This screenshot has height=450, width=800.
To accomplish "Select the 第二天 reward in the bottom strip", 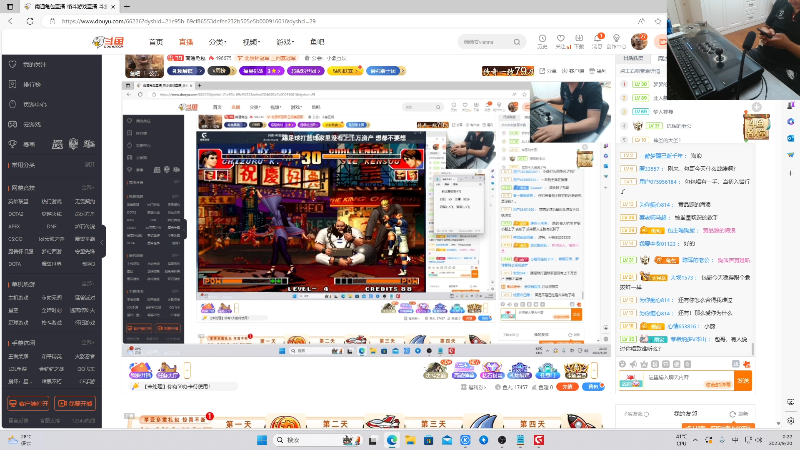I will tap(335, 423).
